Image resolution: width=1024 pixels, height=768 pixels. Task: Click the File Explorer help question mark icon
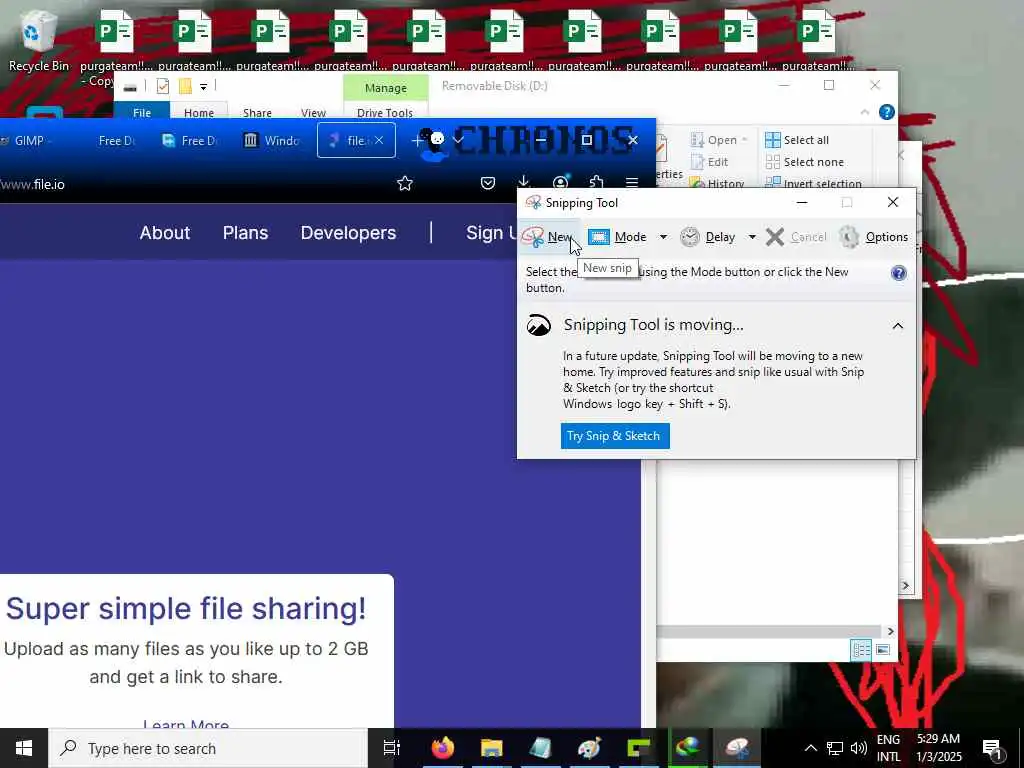pyautogui.click(x=886, y=112)
